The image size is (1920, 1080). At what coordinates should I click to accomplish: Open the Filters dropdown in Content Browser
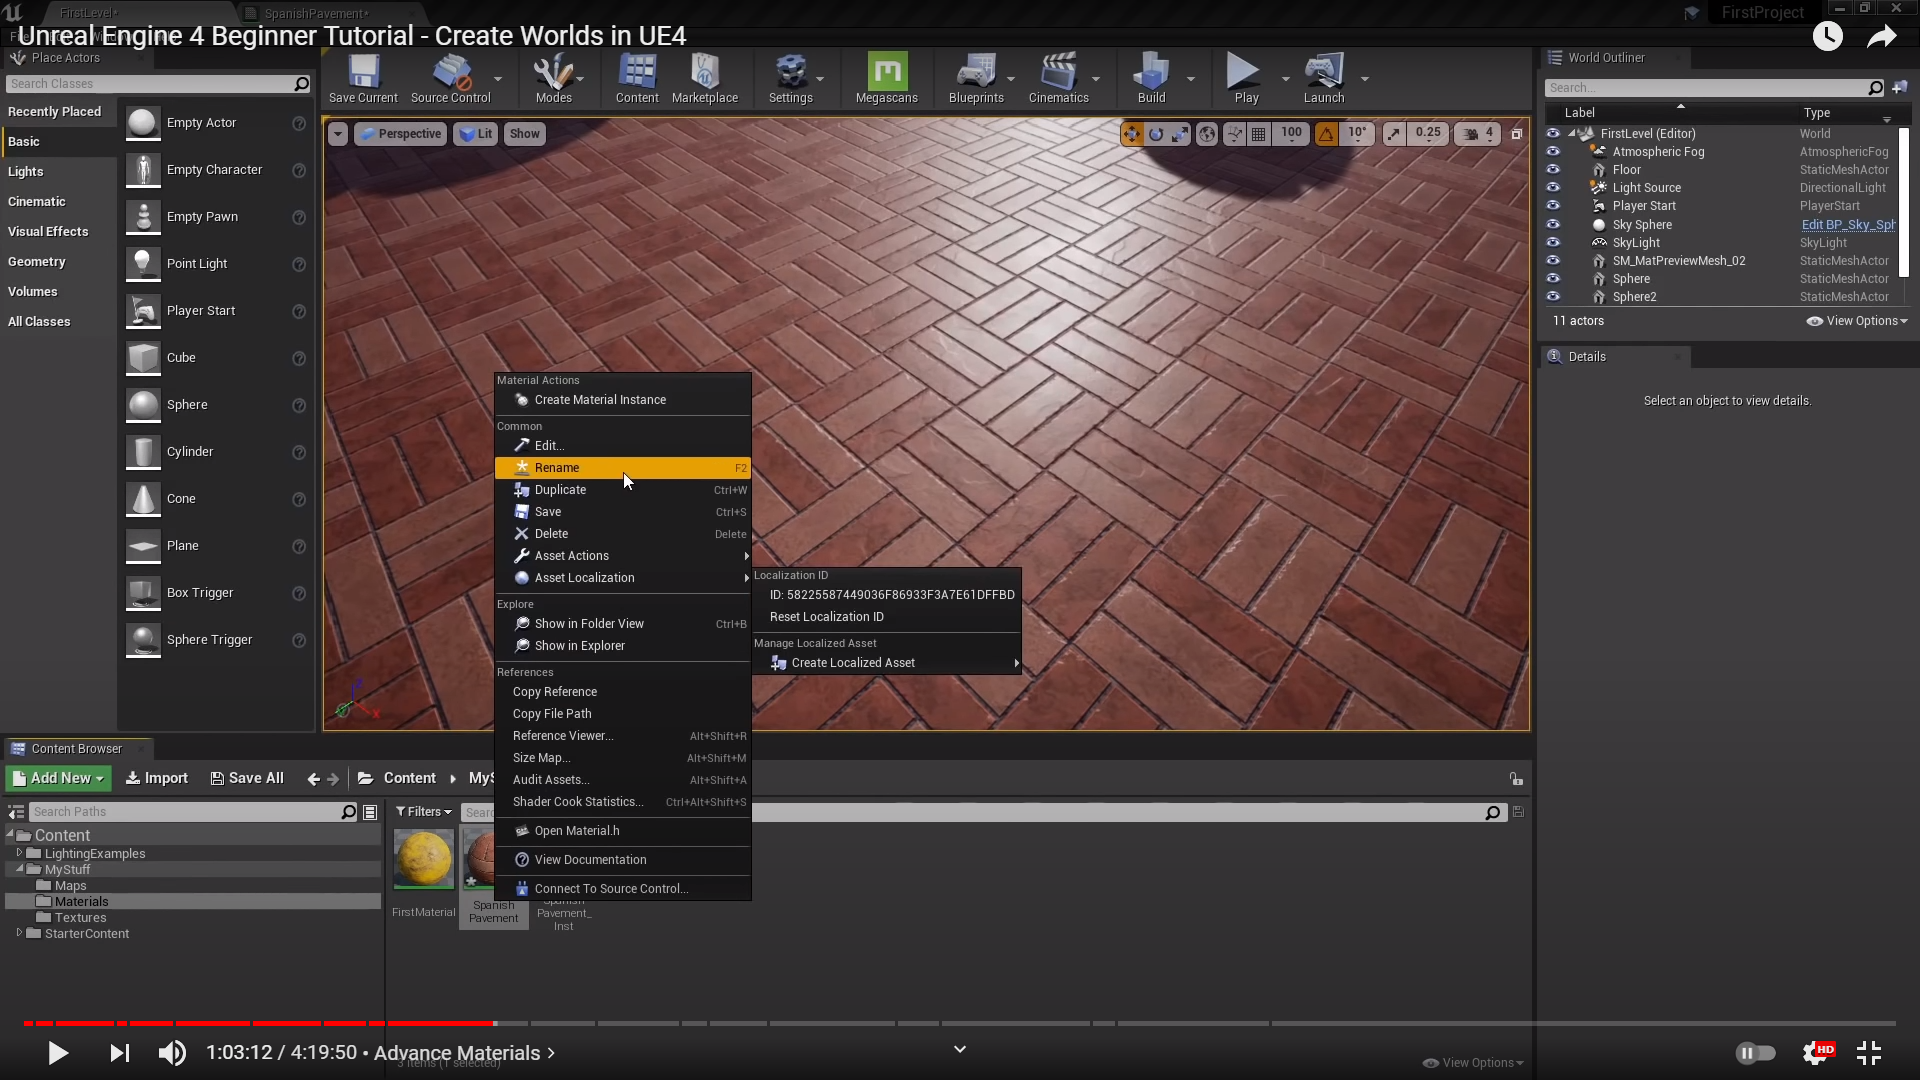pos(423,812)
